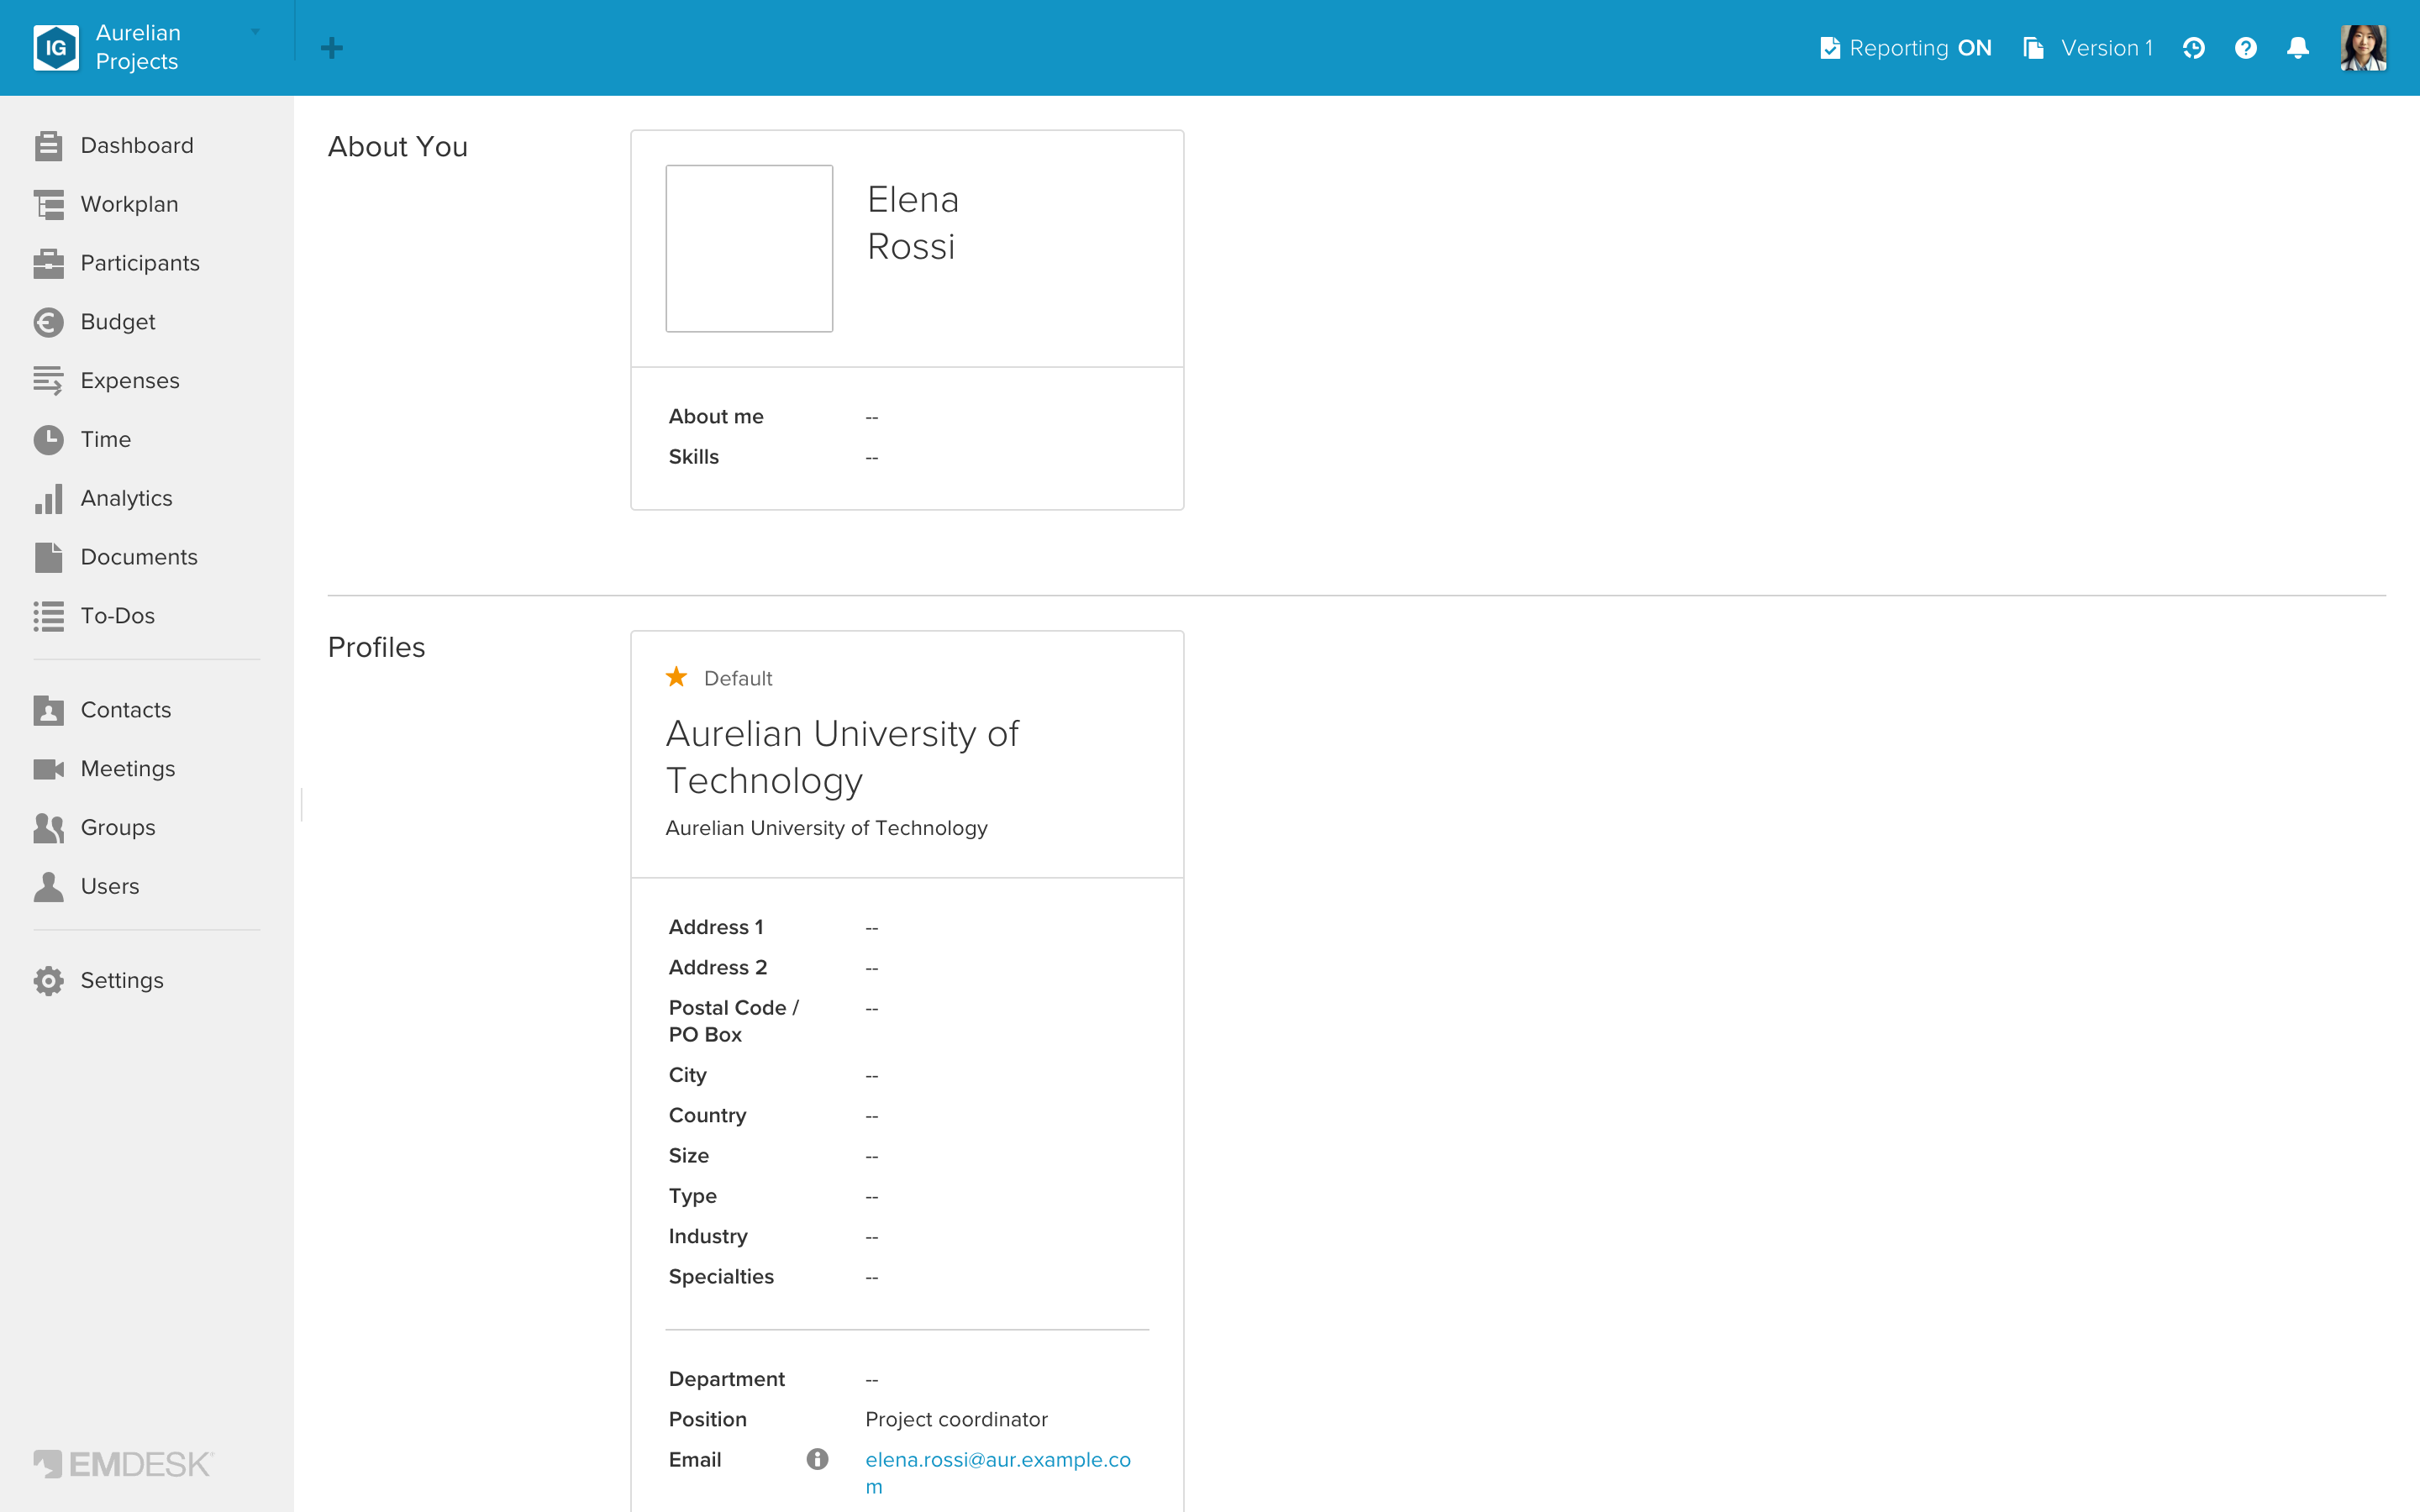Image resolution: width=2420 pixels, height=1512 pixels.
Task: Click the Workplan sidebar icon
Action: [x=48, y=204]
